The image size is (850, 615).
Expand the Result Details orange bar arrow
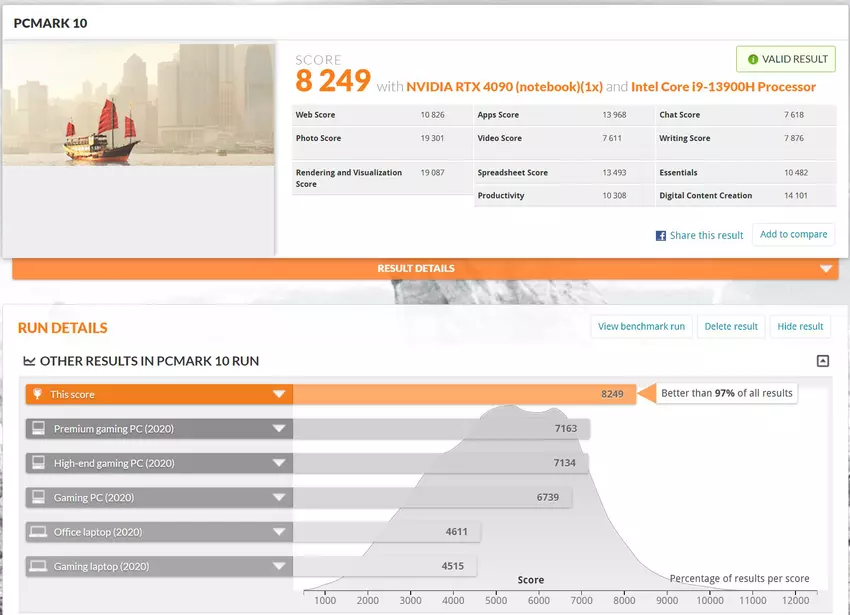coord(825,269)
